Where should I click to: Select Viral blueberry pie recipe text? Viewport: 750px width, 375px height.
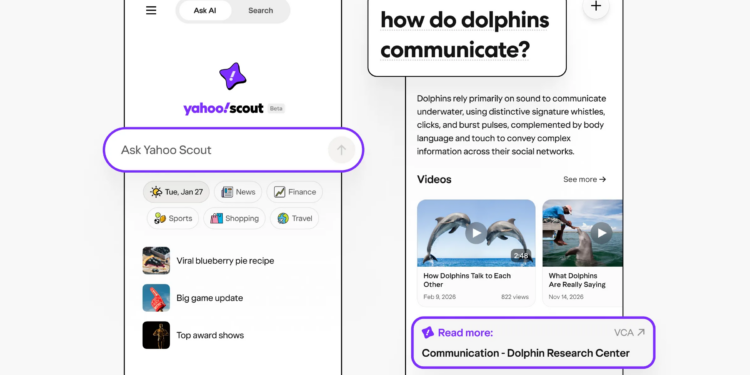[x=225, y=261]
